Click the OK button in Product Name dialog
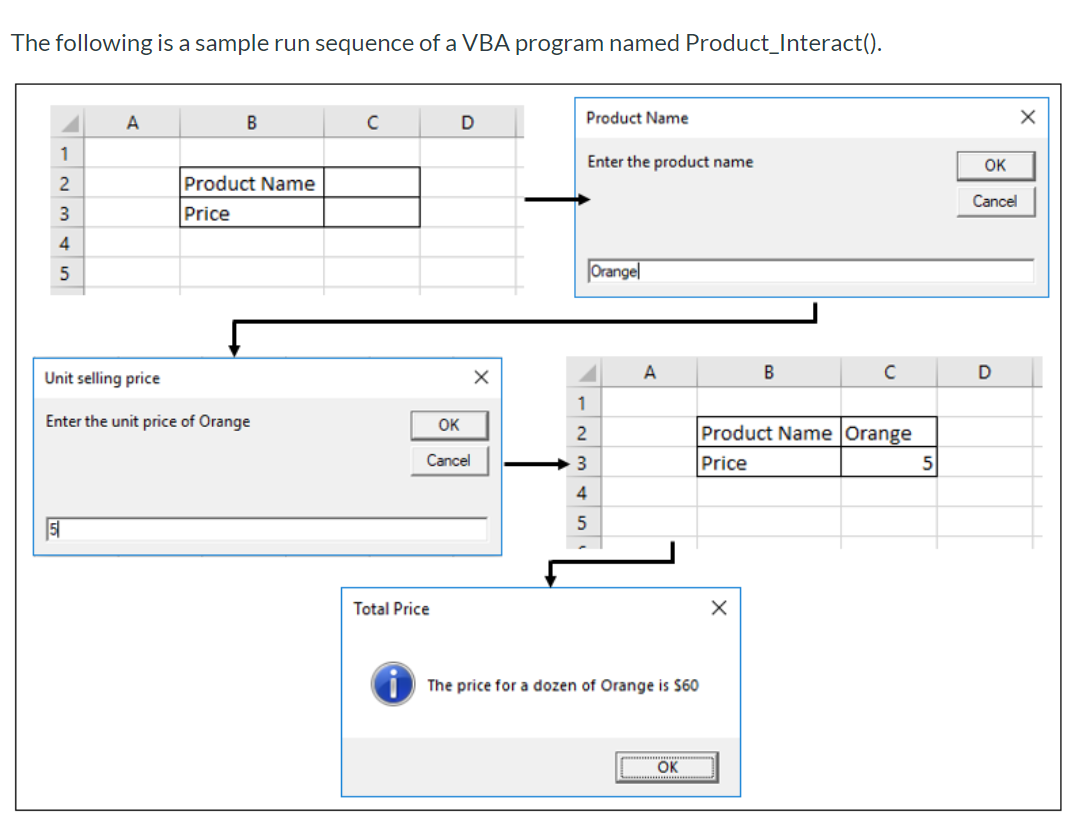This screenshot has width=1079, height=835. pyautogui.click(x=995, y=165)
